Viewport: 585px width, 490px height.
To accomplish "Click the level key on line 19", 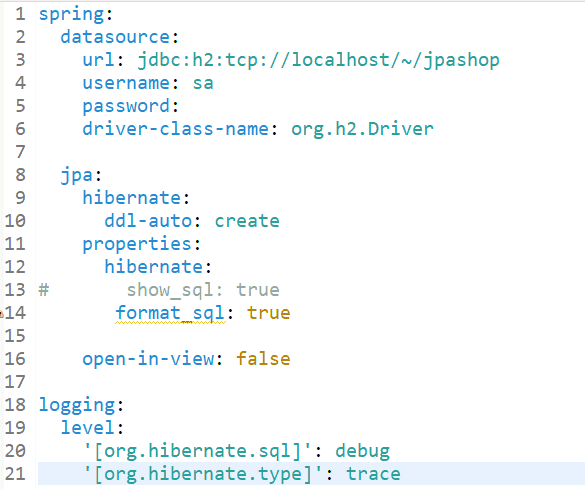I will (x=88, y=428).
